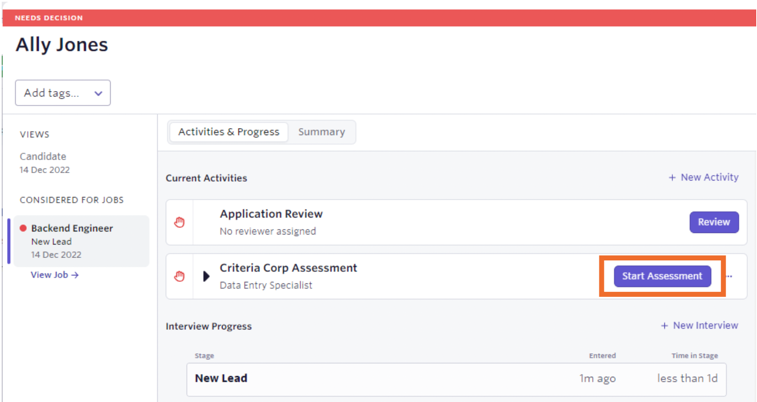Image resolution: width=757 pixels, height=402 pixels.
Task: Click the Criteria Corp Assessment title
Action: pyautogui.click(x=288, y=268)
